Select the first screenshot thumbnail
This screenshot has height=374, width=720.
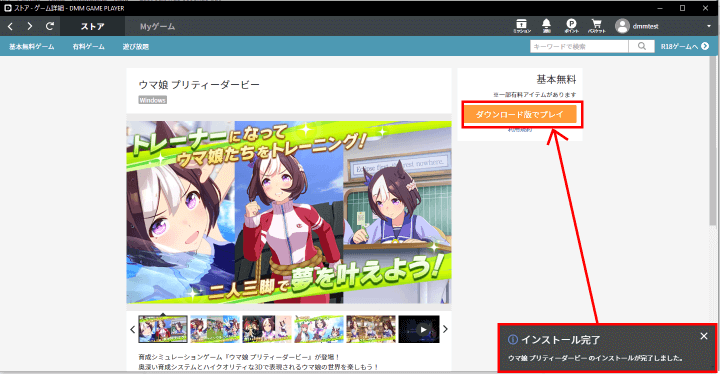[x=163, y=329]
